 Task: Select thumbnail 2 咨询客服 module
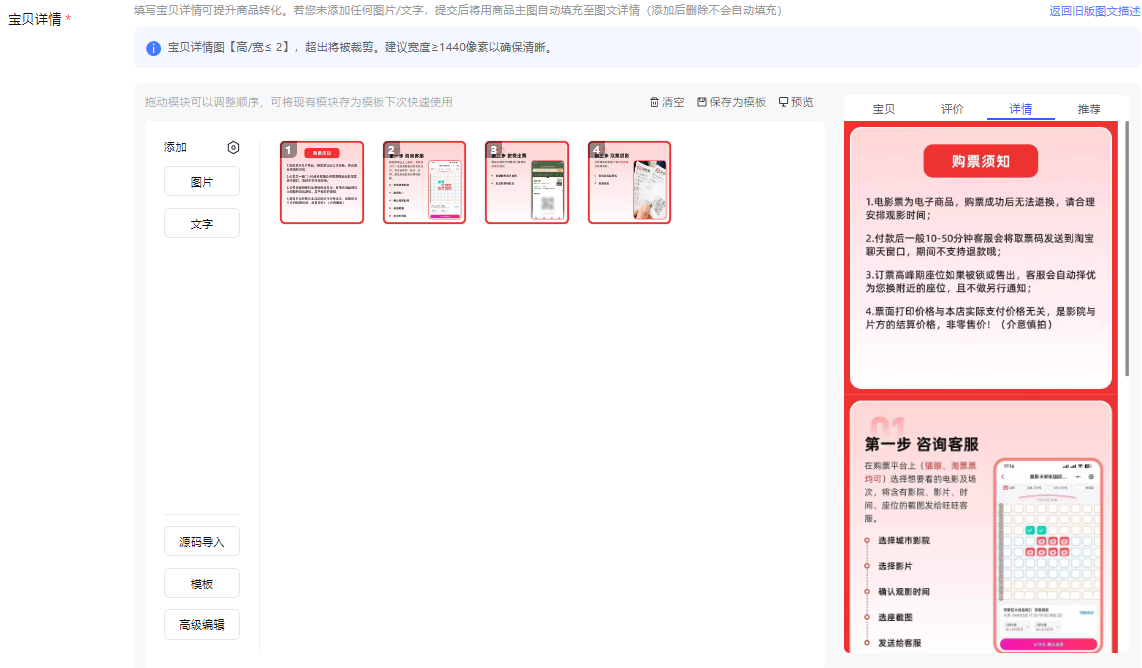(x=425, y=182)
